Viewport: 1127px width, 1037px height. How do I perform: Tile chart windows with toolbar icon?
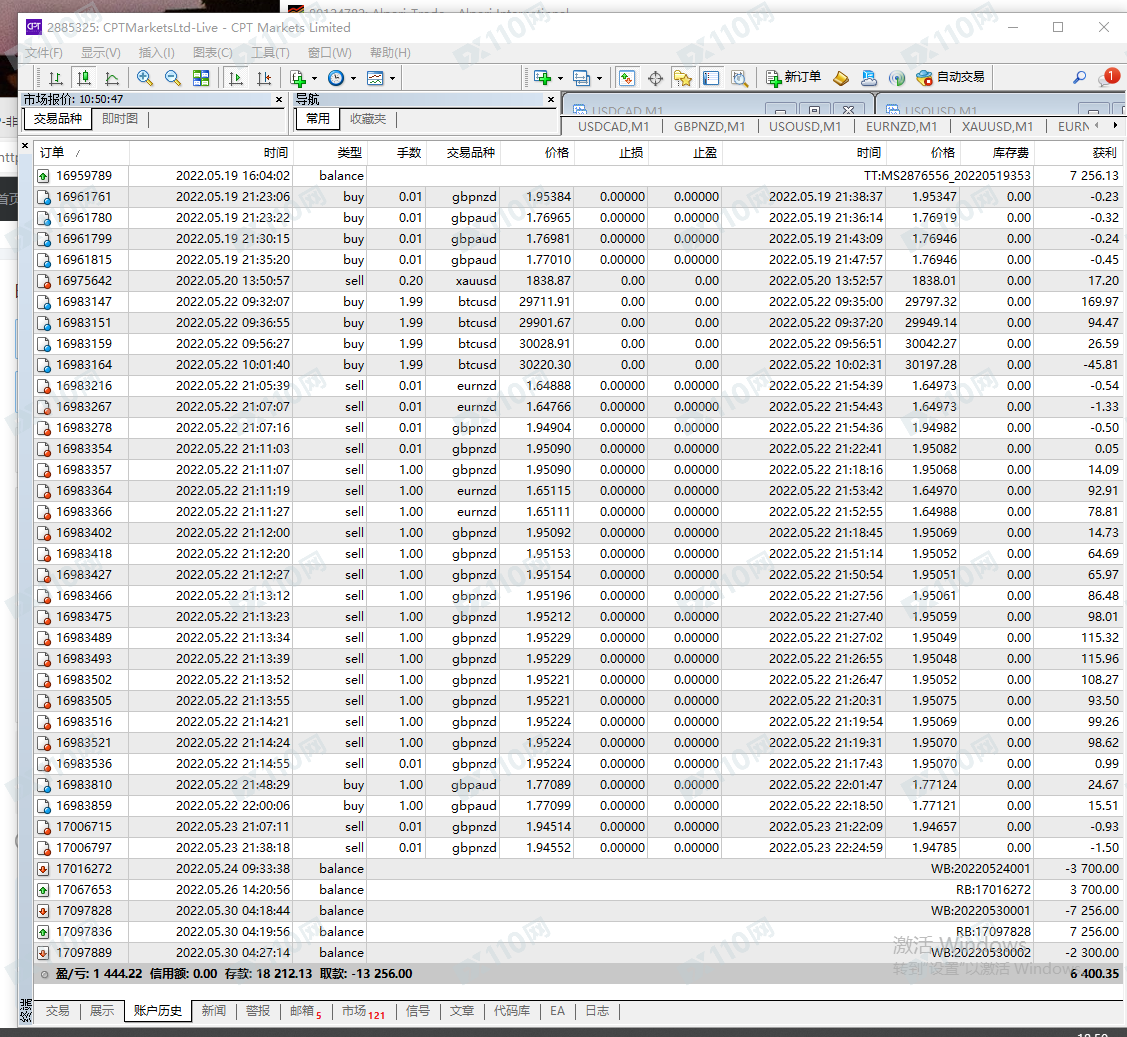(201, 77)
